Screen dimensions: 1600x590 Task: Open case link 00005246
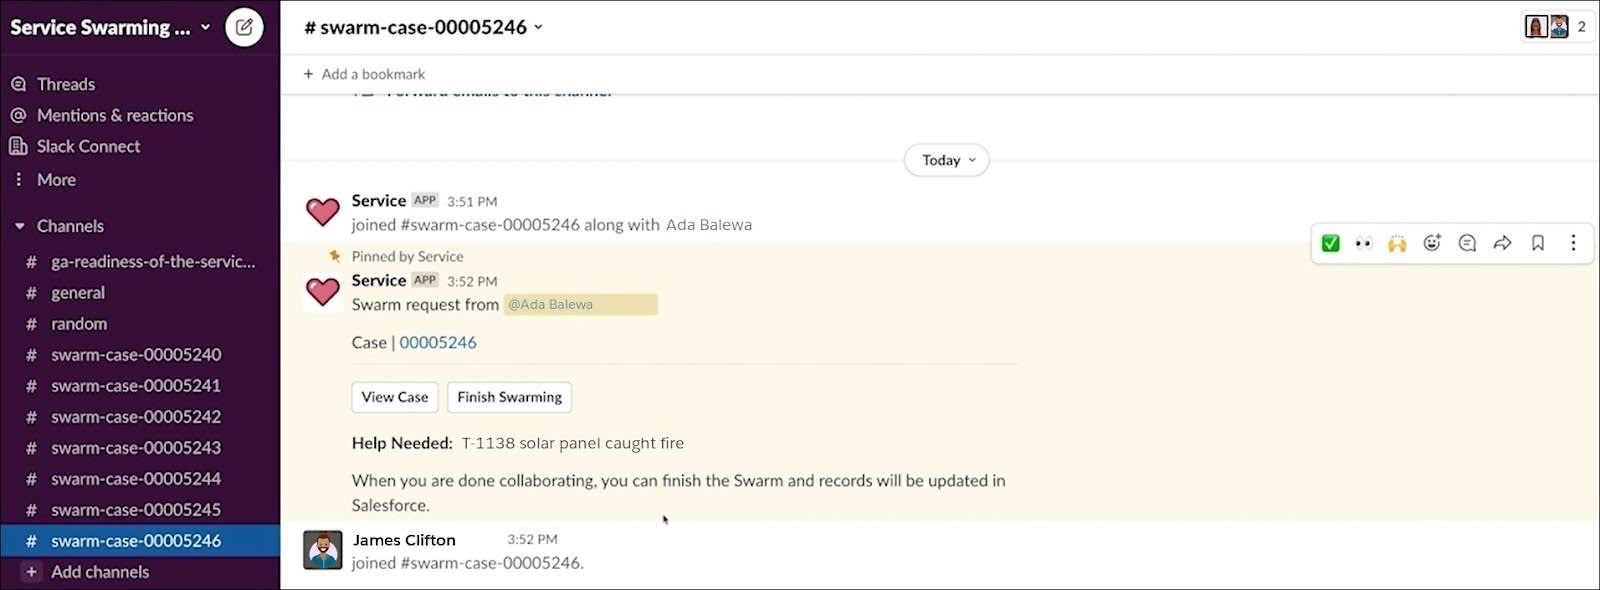pyautogui.click(x=438, y=342)
